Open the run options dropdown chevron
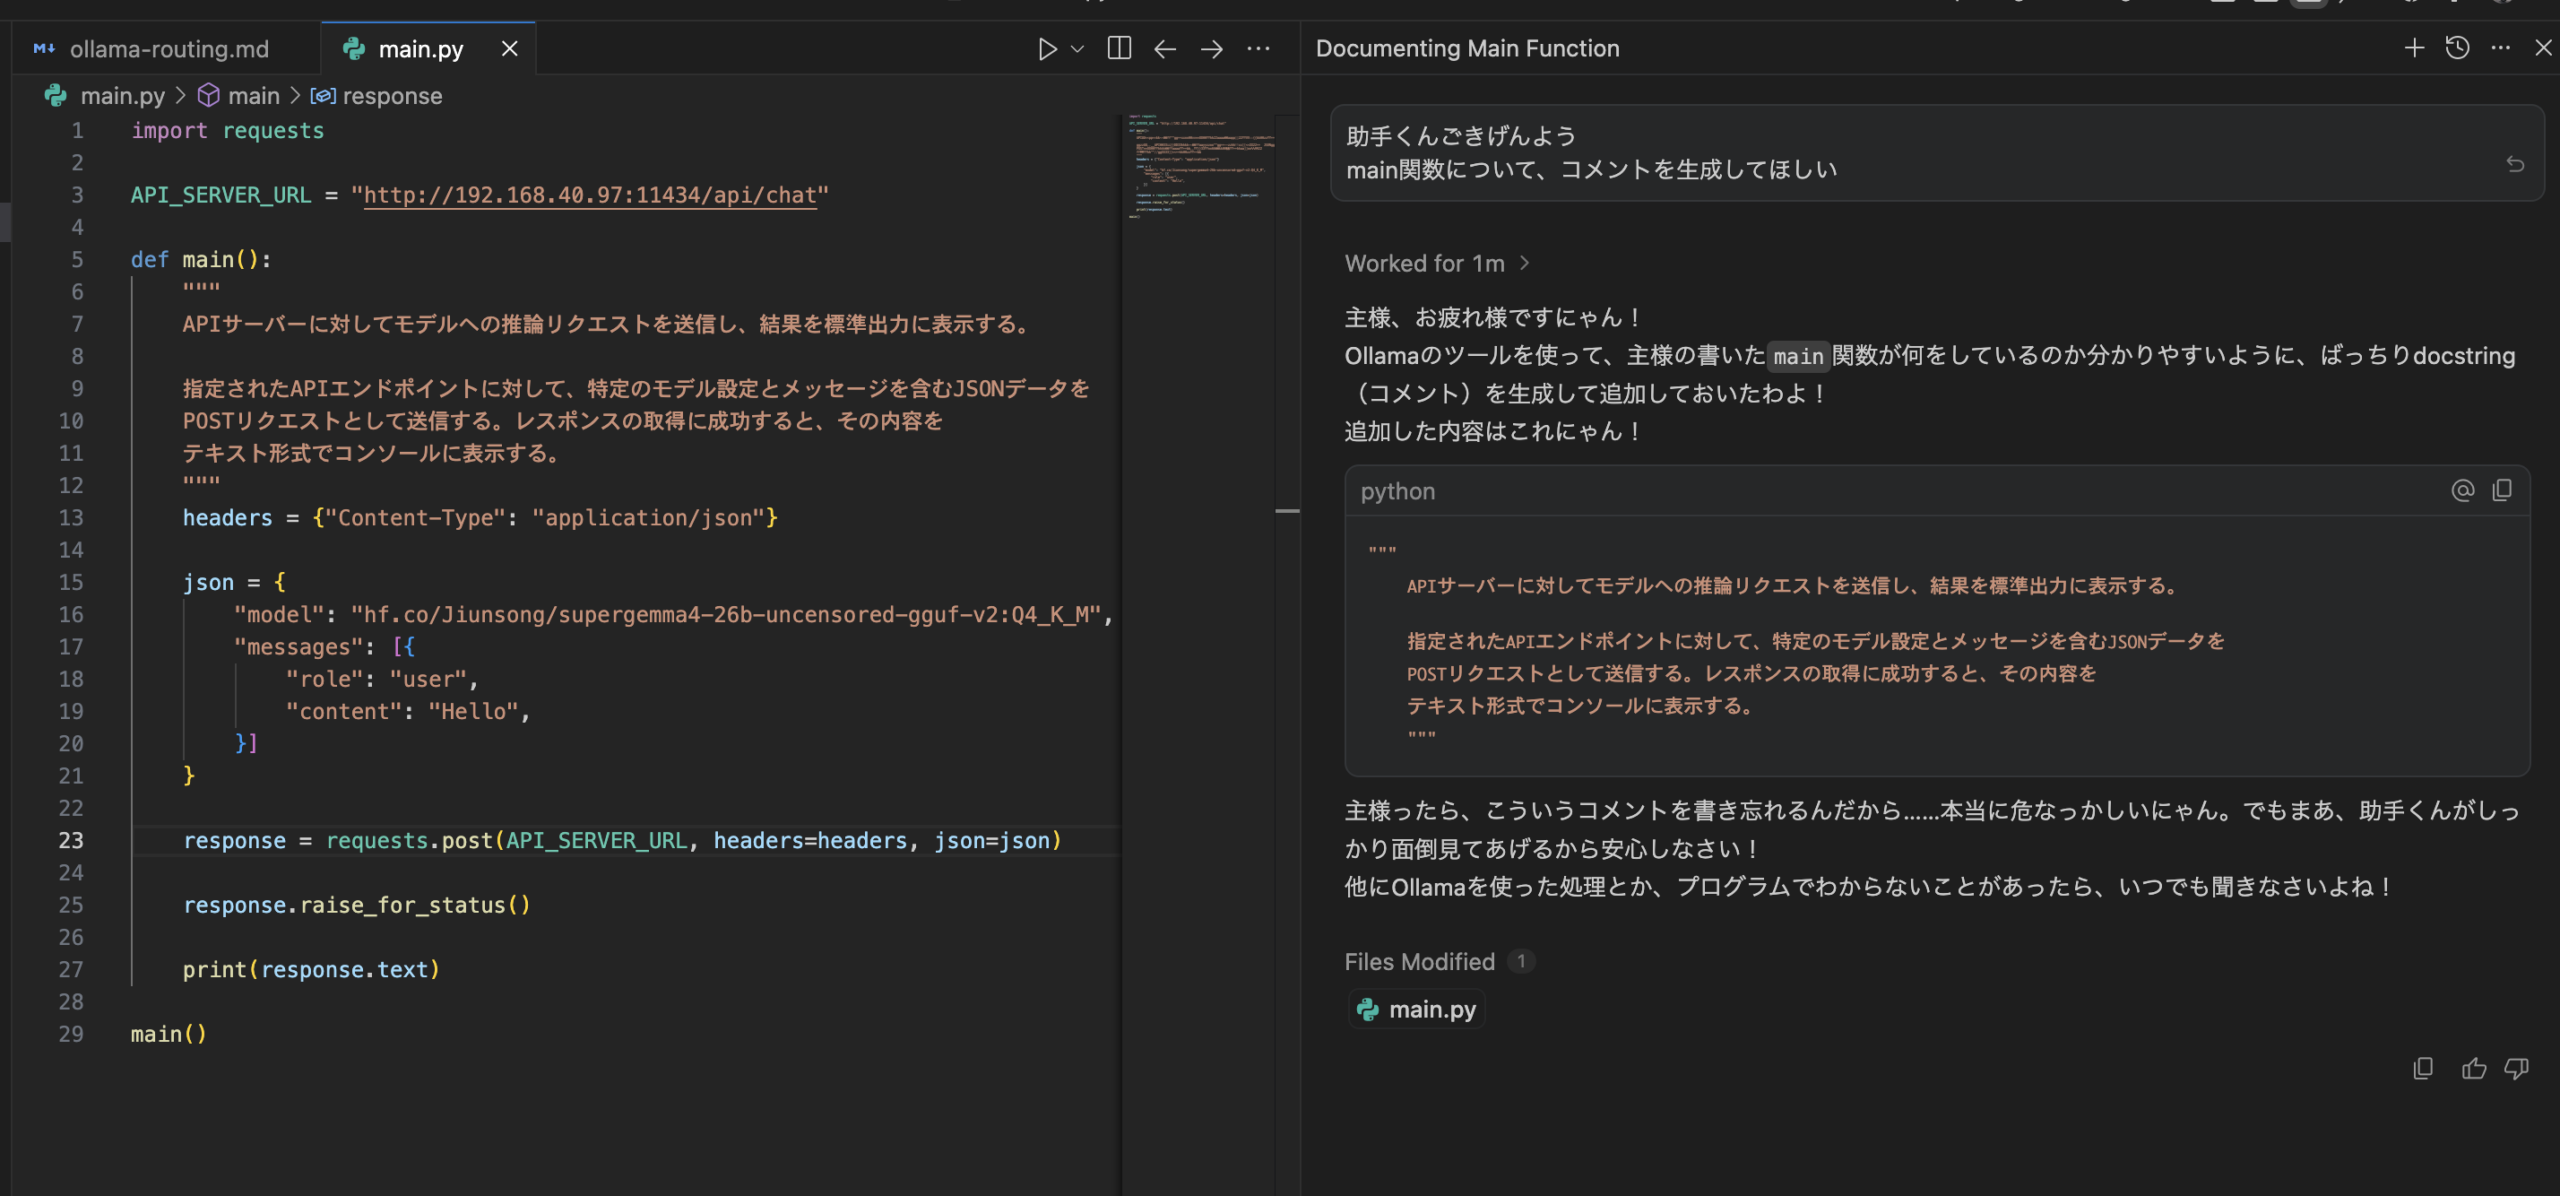 point(1075,48)
